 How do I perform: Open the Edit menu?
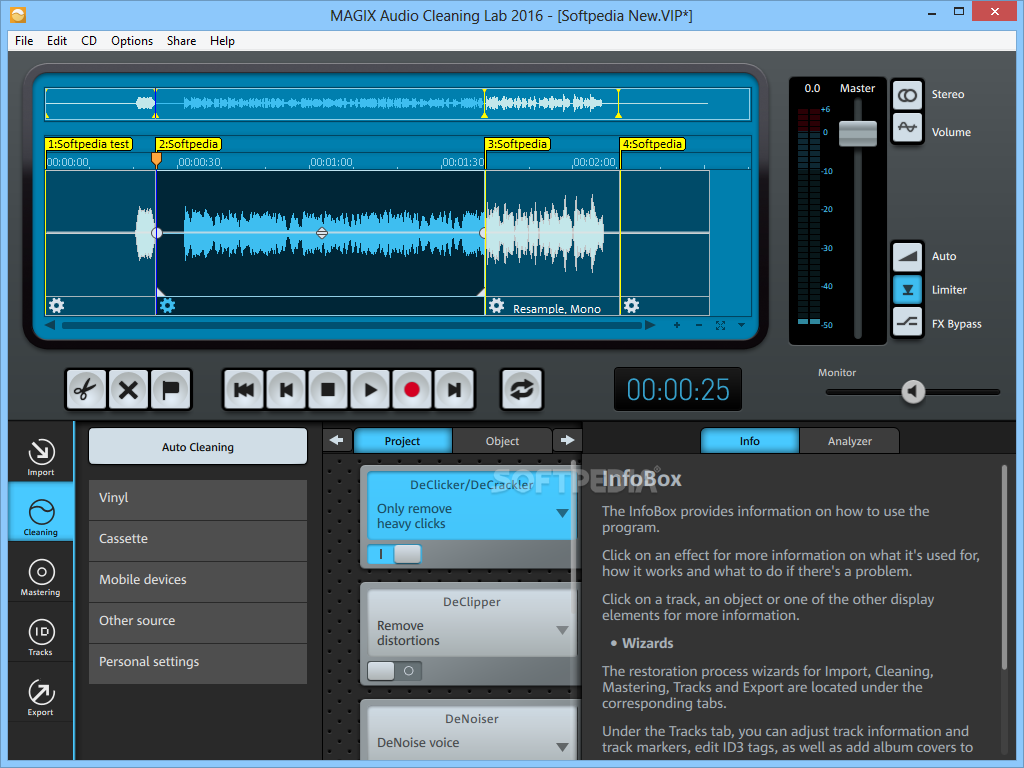57,40
